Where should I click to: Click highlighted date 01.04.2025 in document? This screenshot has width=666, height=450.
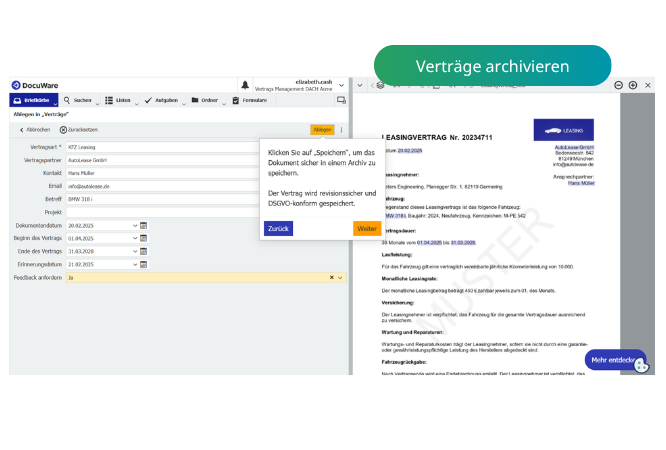click(429, 243)
